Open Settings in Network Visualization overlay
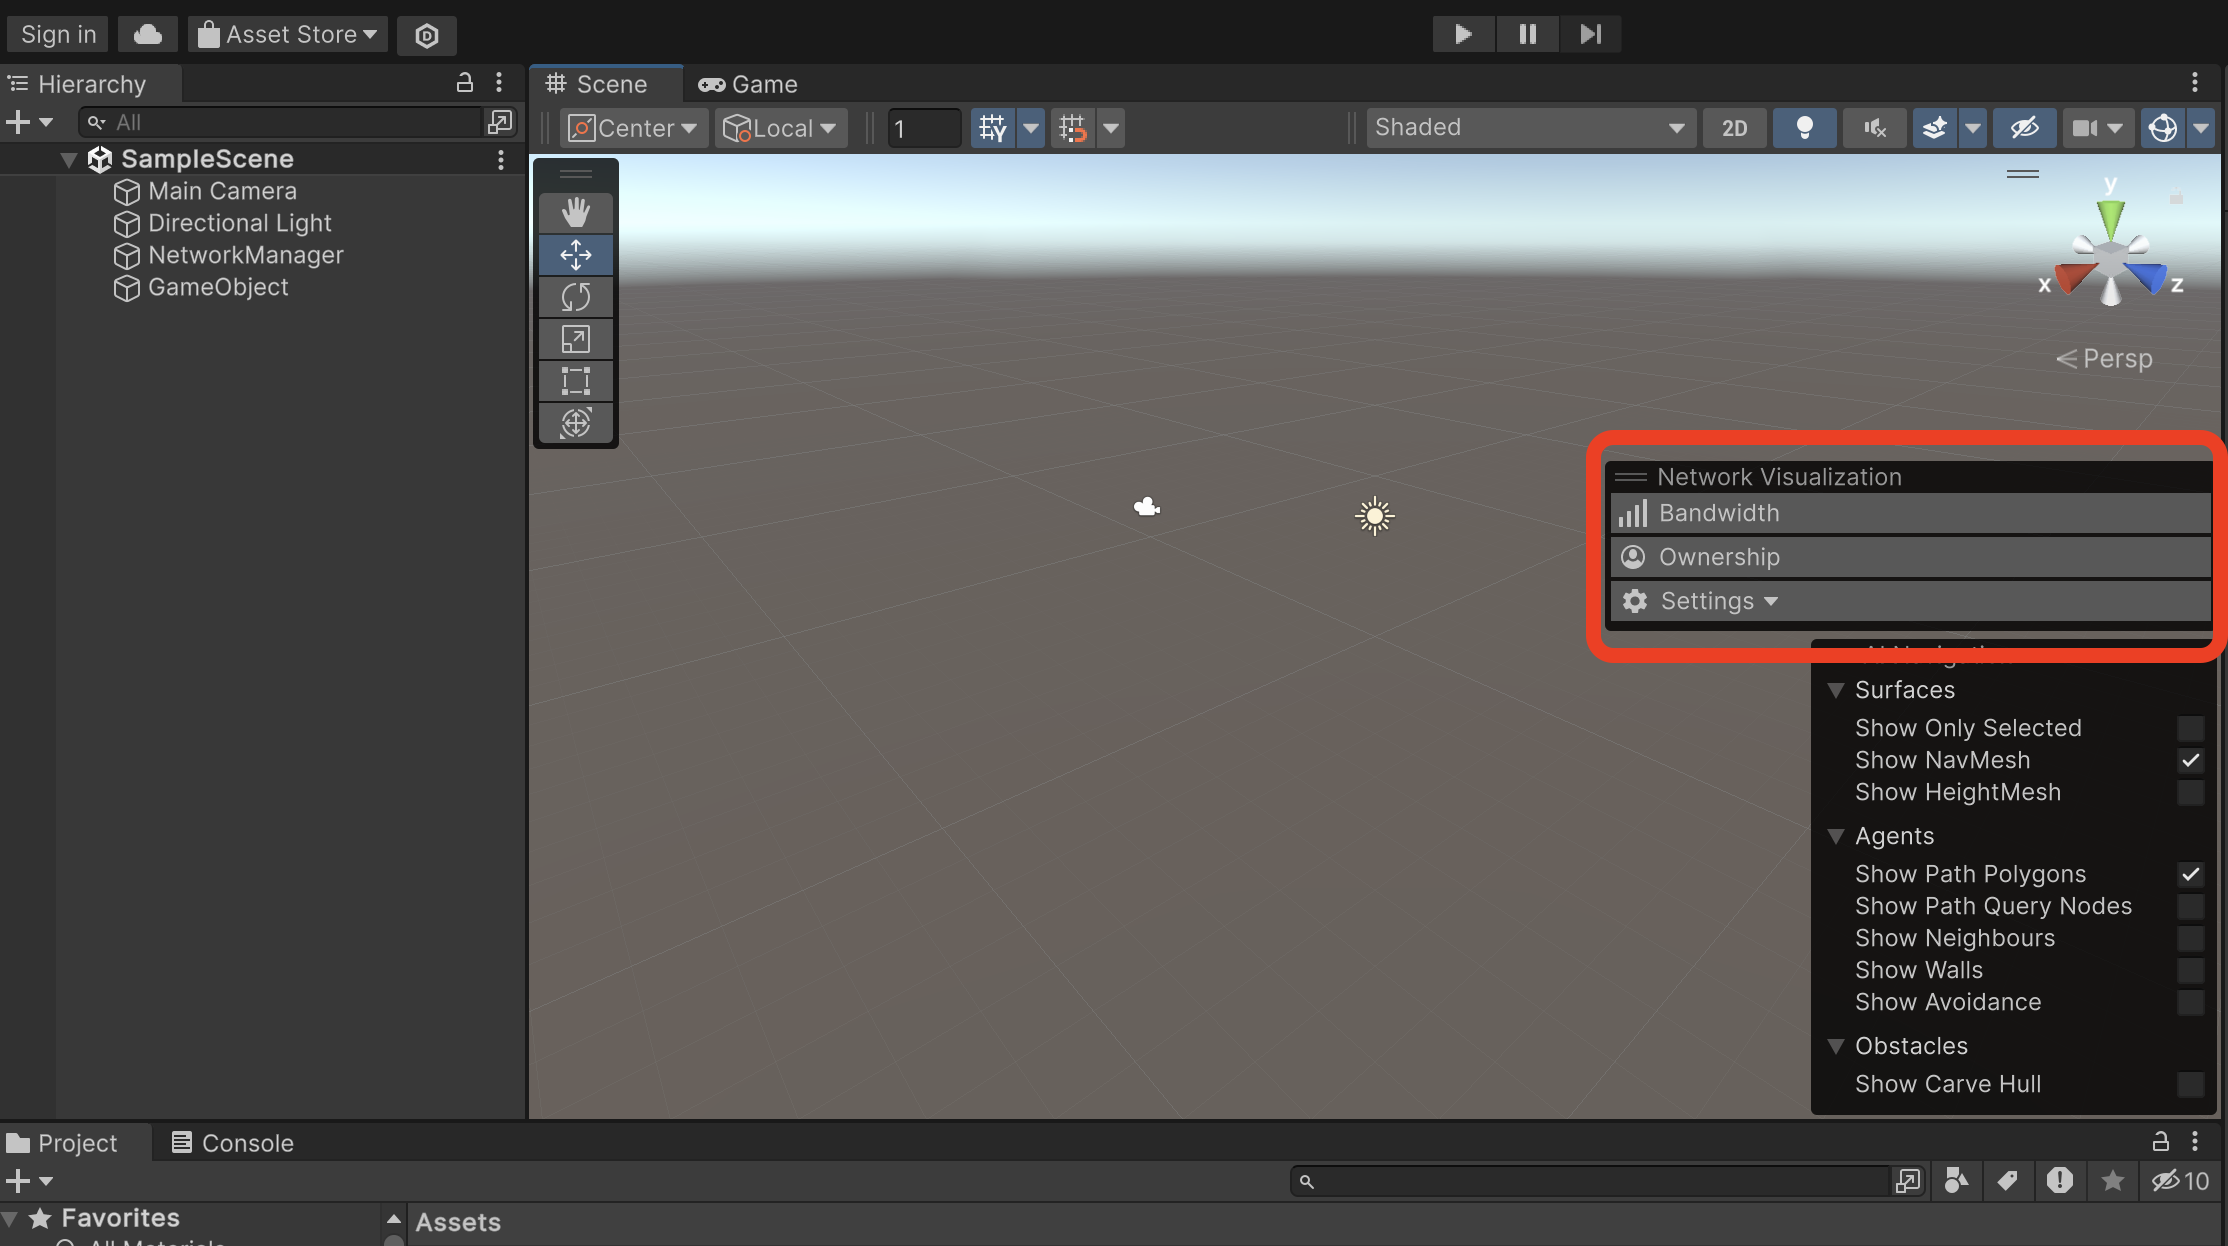 pos(1908,601)
